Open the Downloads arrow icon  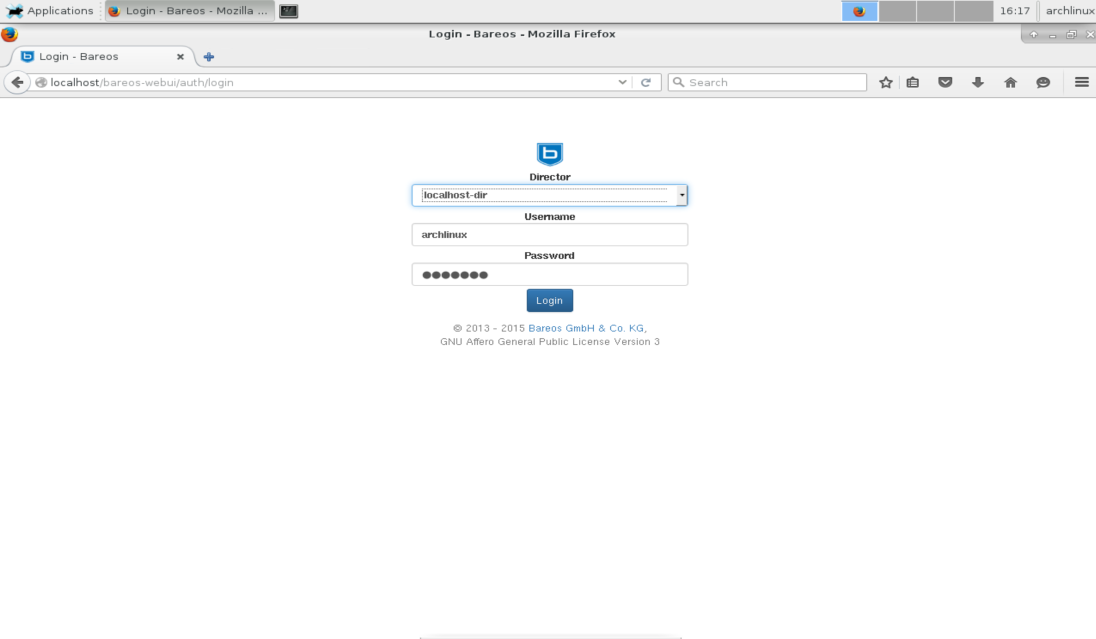click(x=978, y=82)
